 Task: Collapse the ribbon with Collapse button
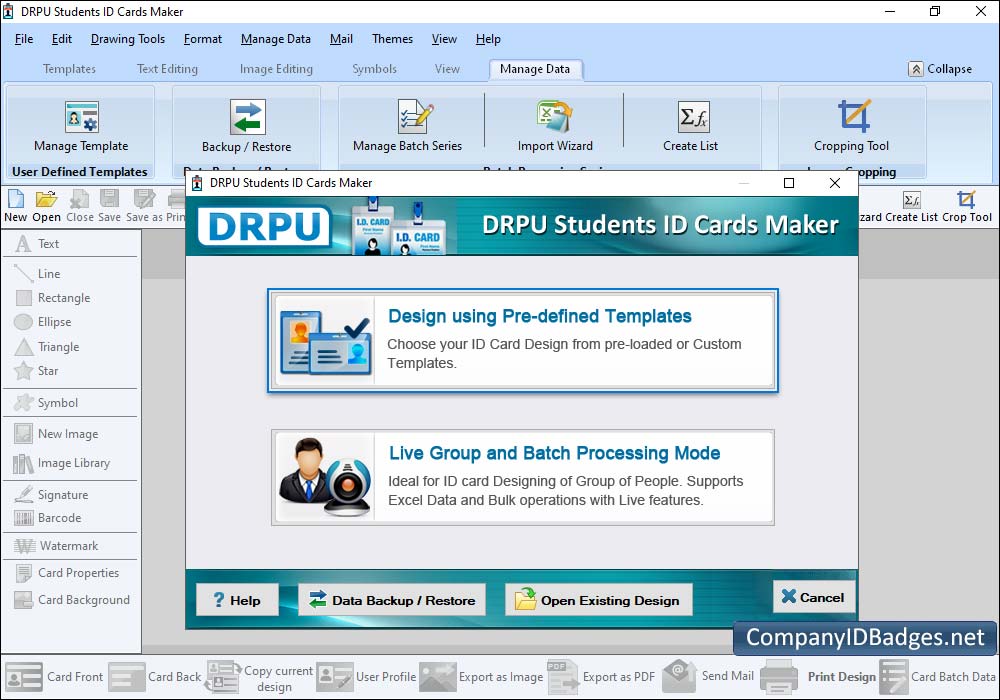tap(941, 69)
